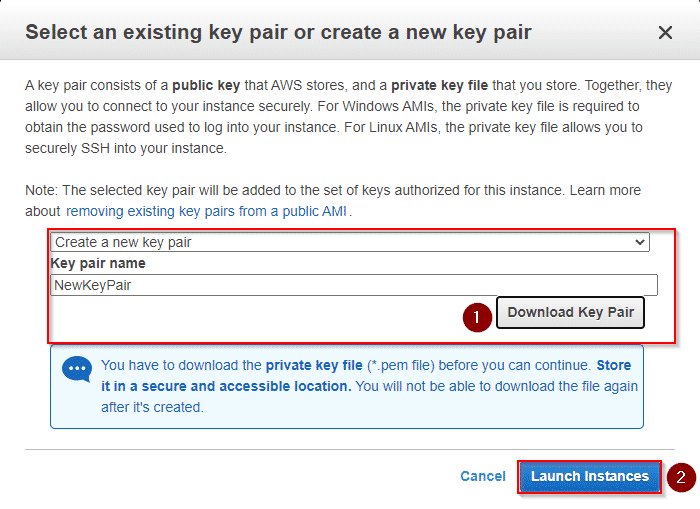Open the 'Create a new key pair' combo box
The height and width of the screenshot is (509, 700).
pyautogui.click(x=350, y=242)
